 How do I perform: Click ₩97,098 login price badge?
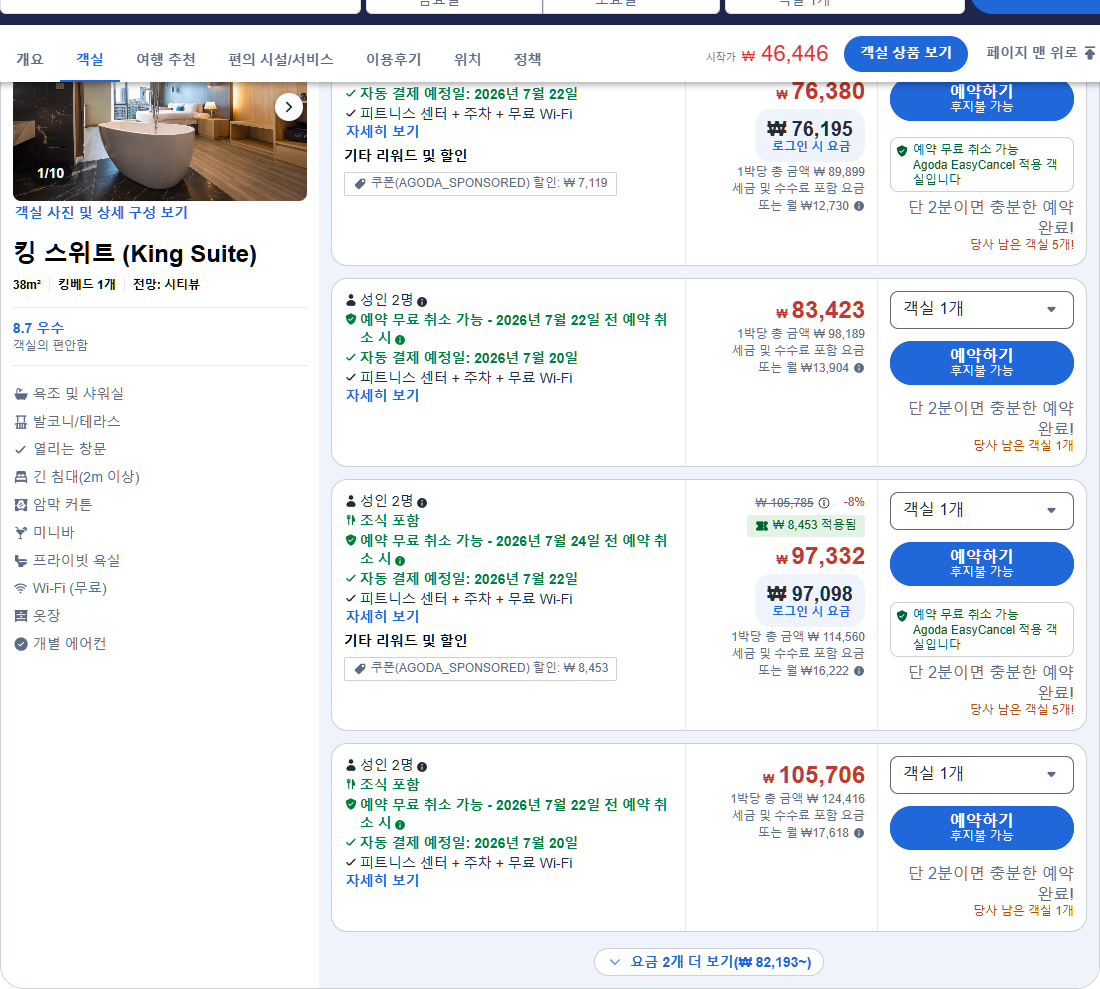810,600
